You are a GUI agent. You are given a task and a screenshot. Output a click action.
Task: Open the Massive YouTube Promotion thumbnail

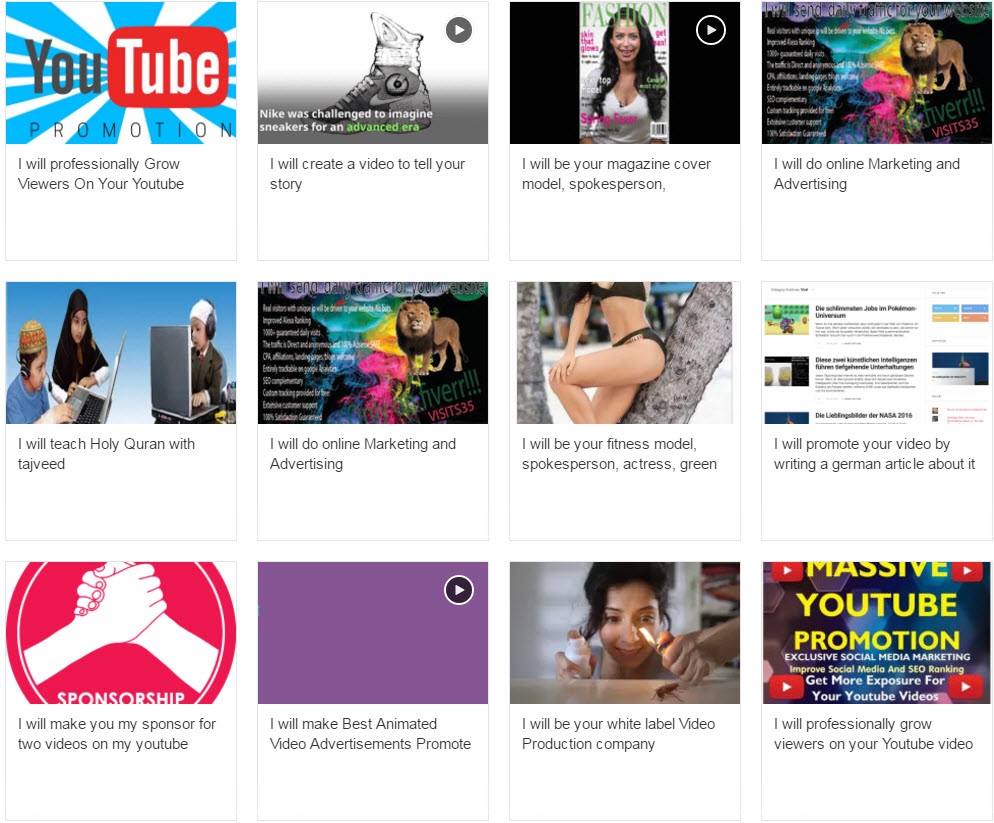coord(877,633)
